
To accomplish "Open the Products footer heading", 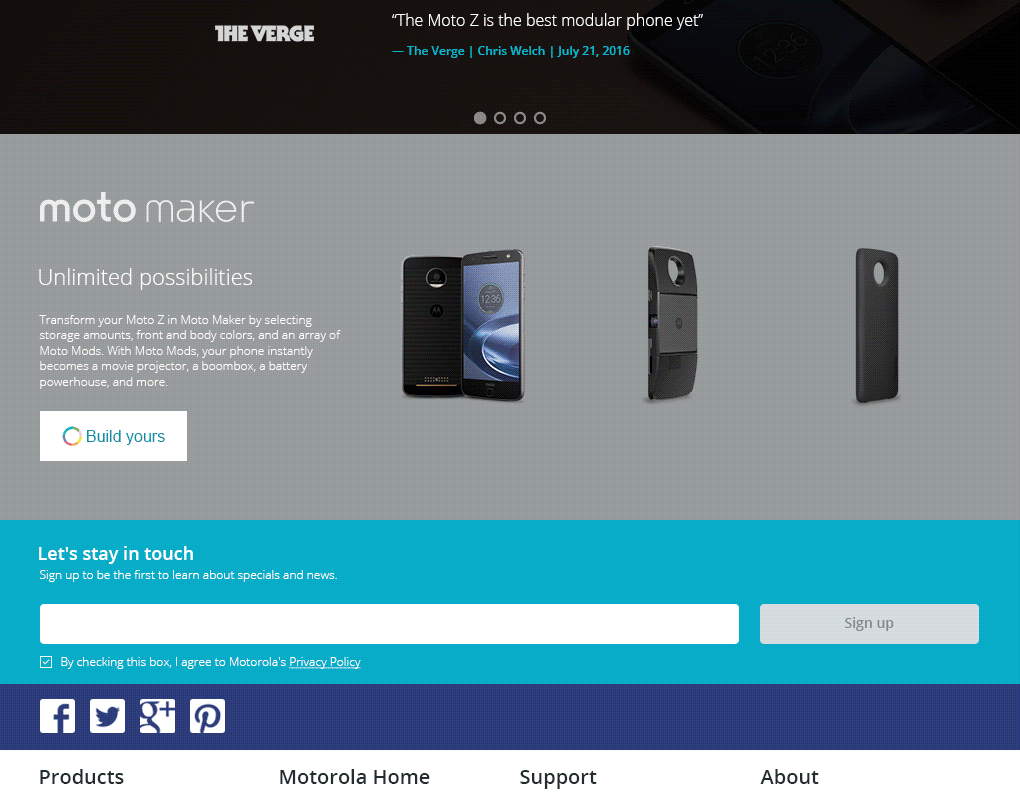I will [81, 777].
